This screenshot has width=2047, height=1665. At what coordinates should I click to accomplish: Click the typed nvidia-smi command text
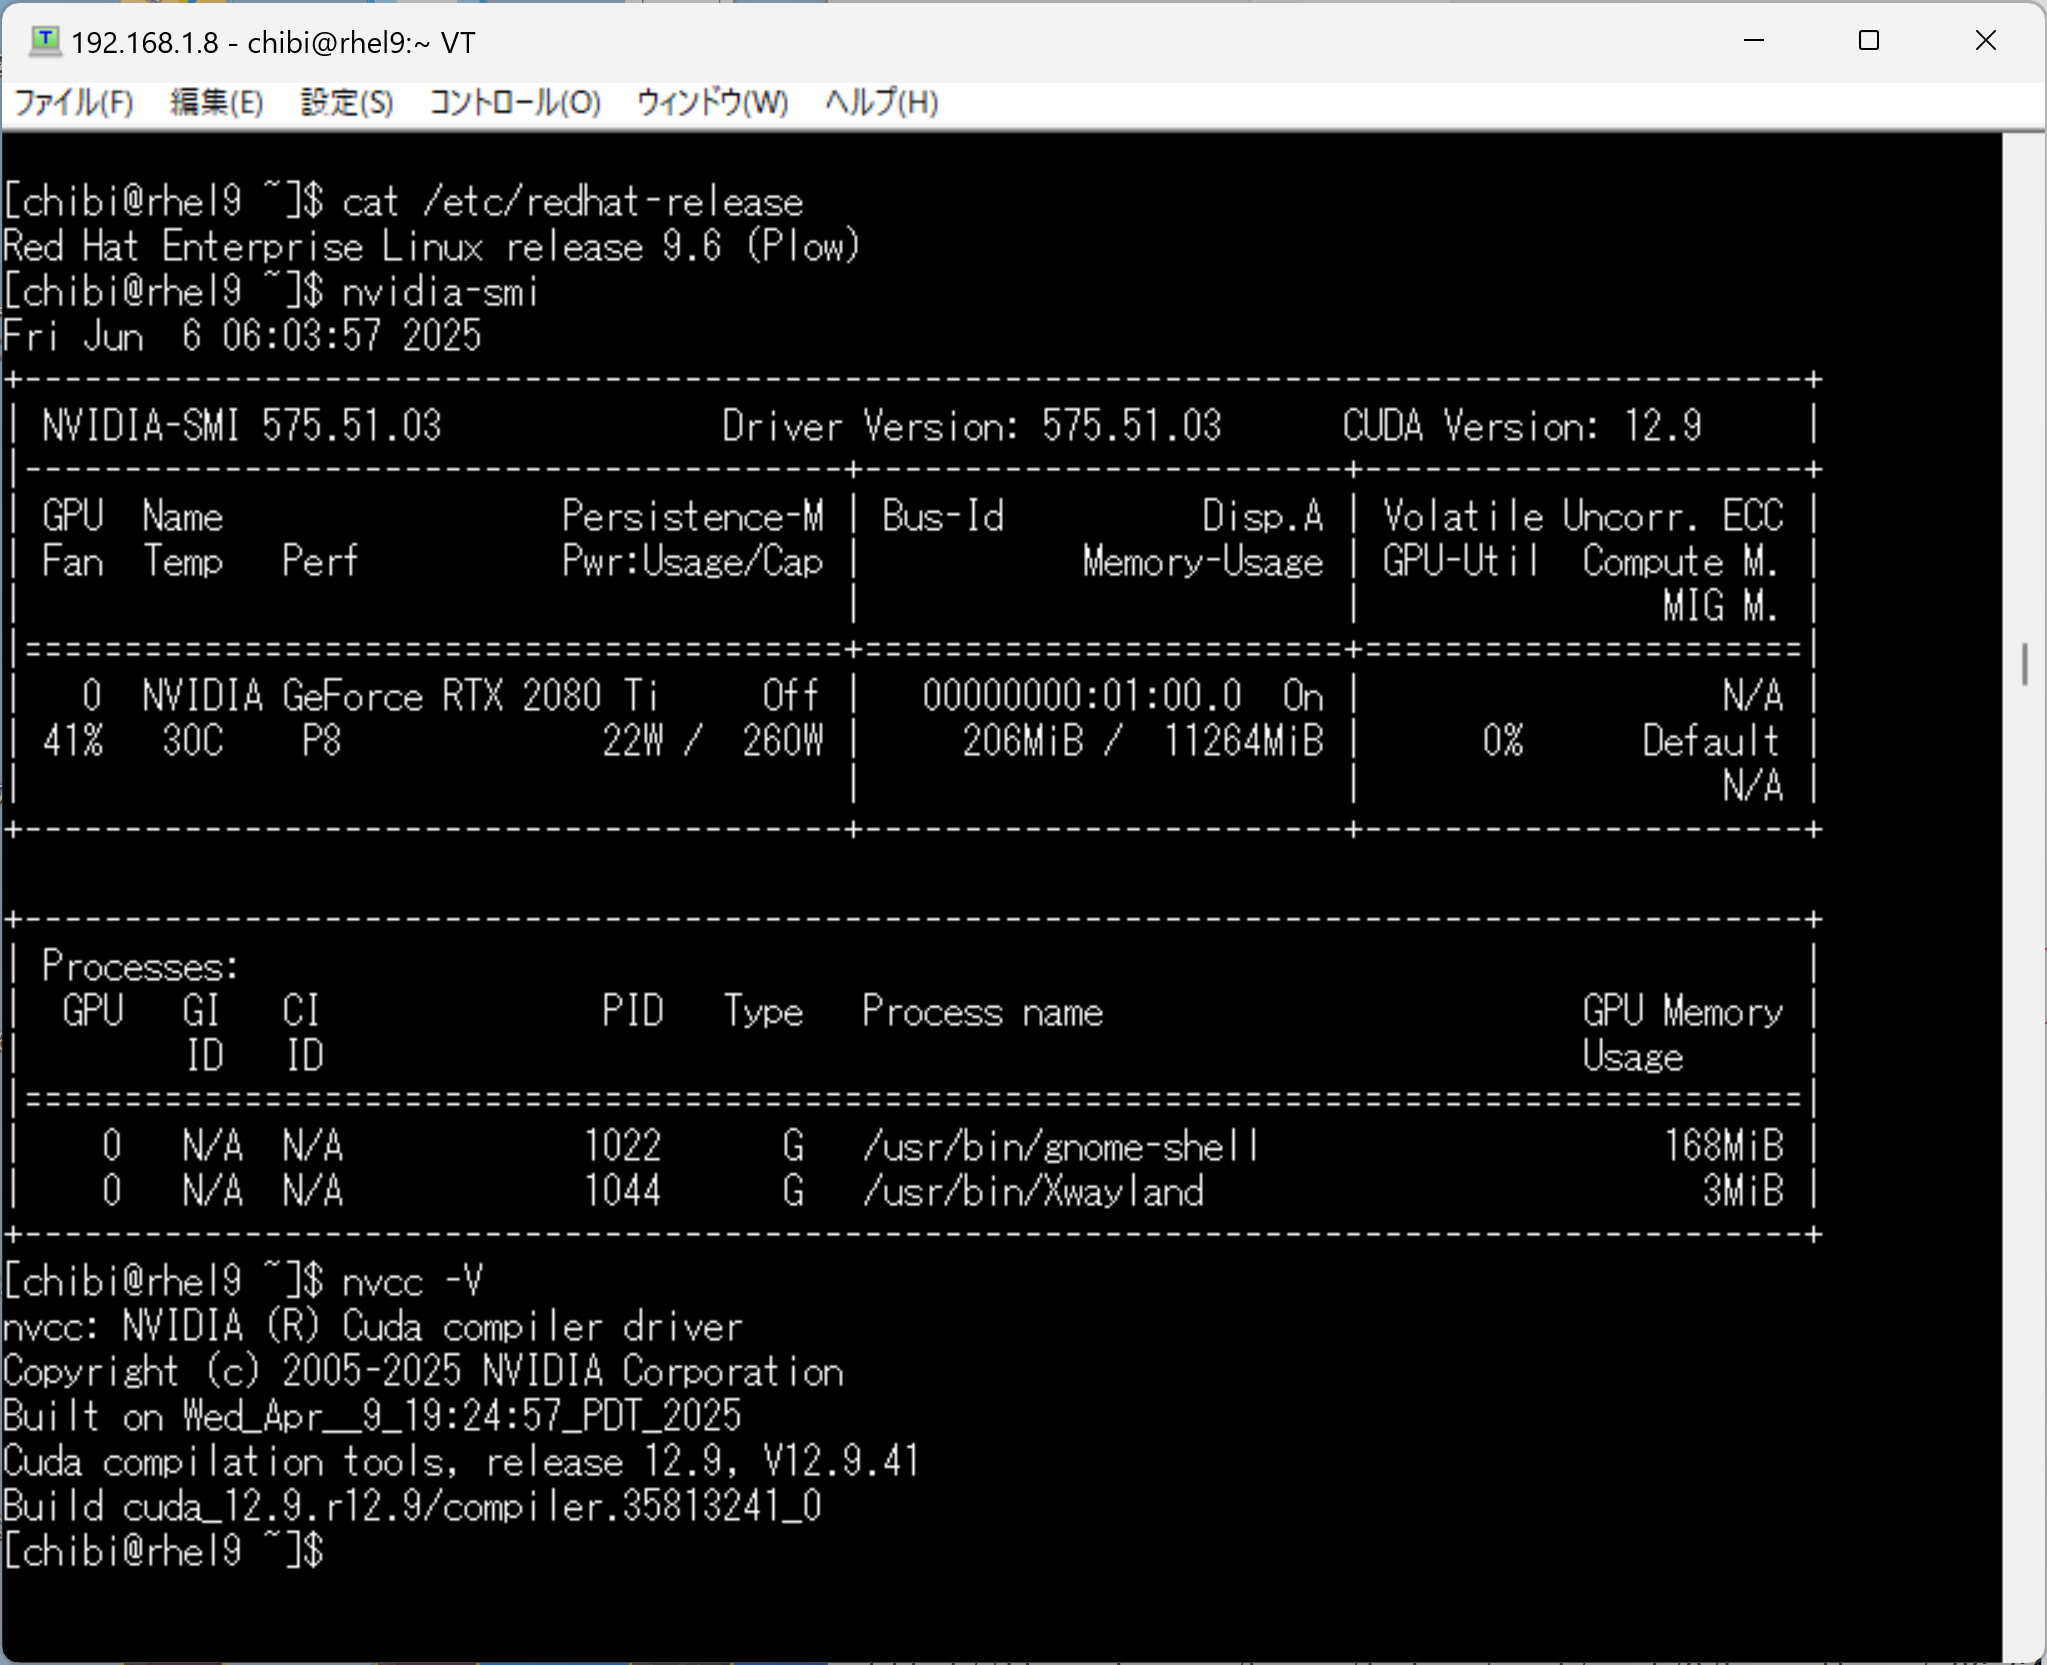pos(440,292)
